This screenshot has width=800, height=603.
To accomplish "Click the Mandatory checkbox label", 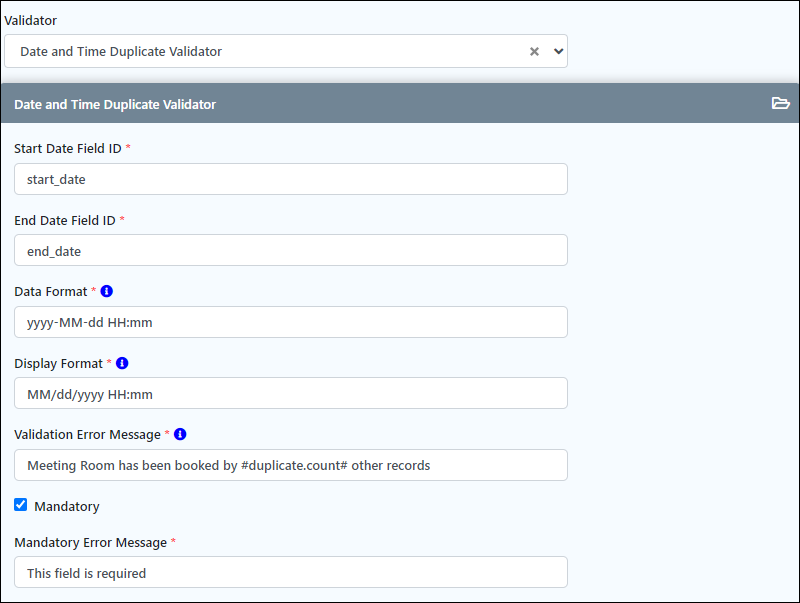I will (x=67, y=507).
